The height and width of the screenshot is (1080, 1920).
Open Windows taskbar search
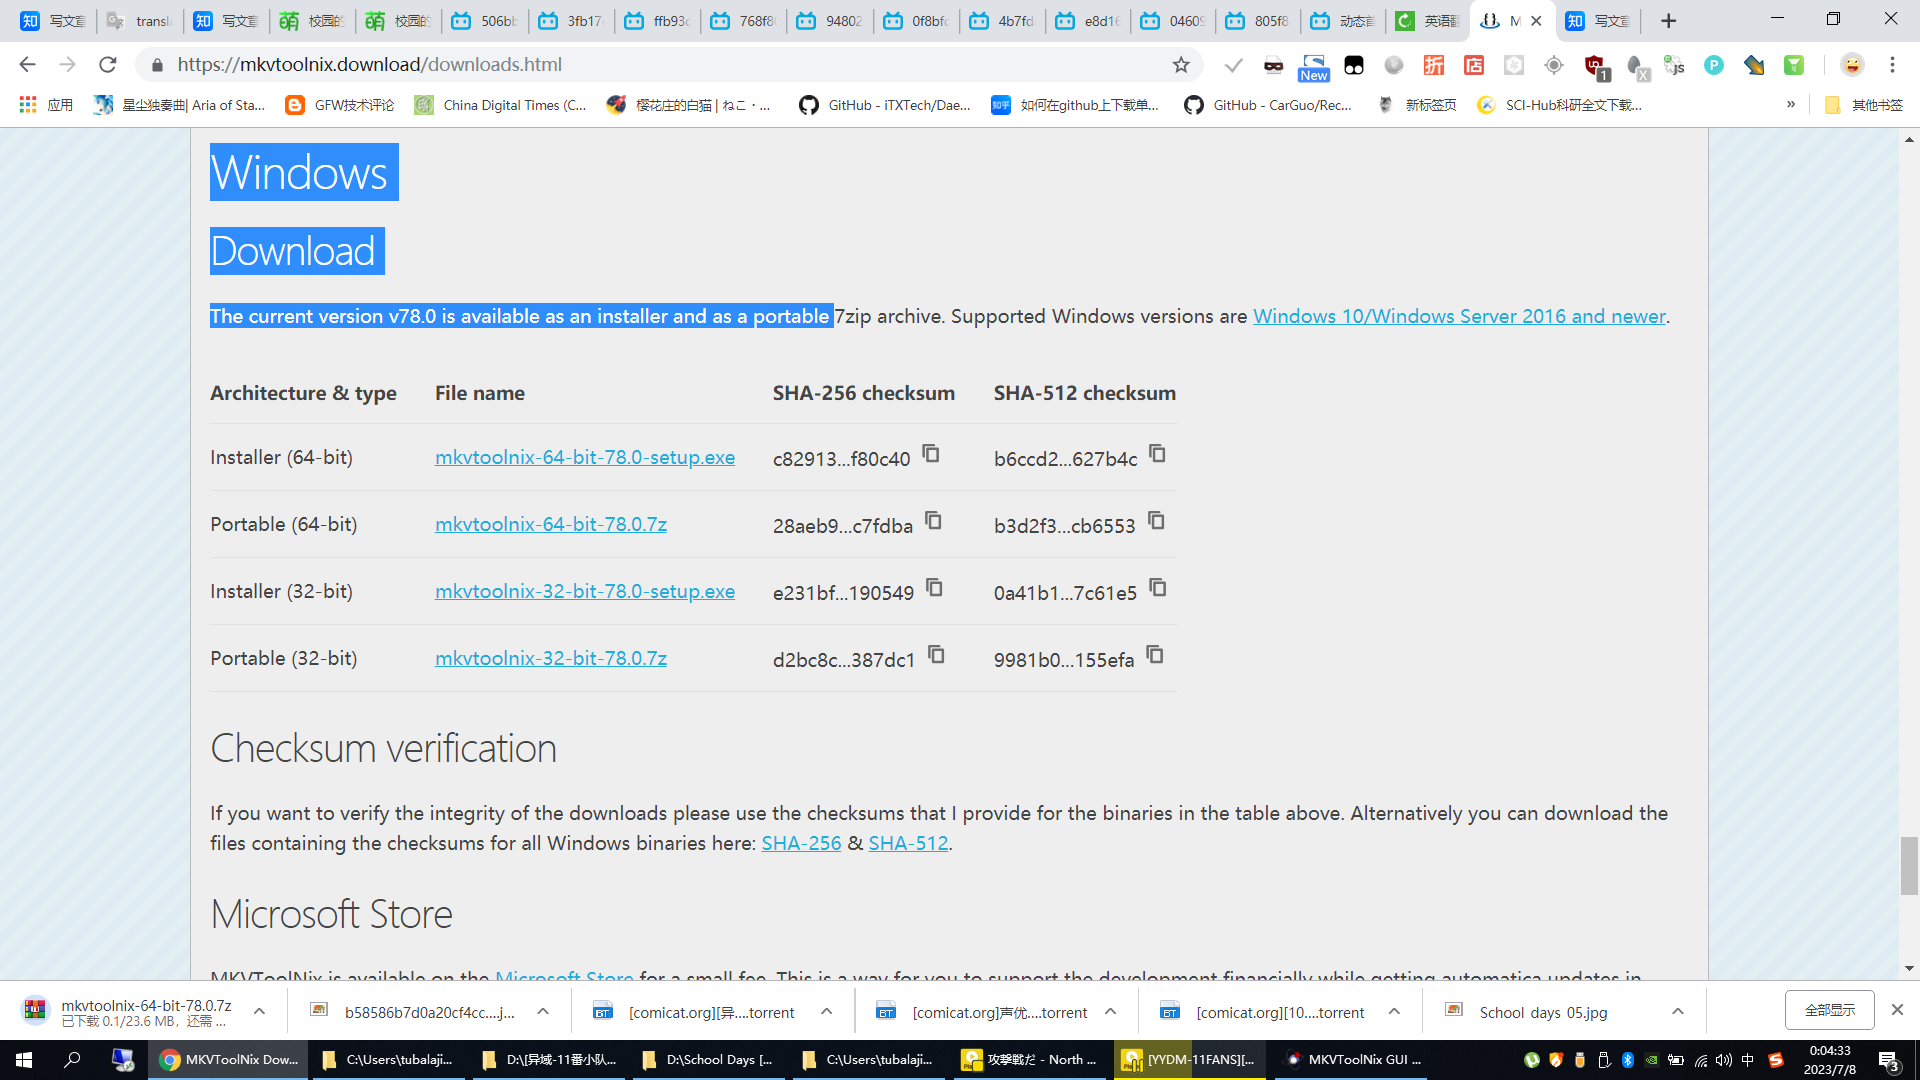(x=72, y=1060)
